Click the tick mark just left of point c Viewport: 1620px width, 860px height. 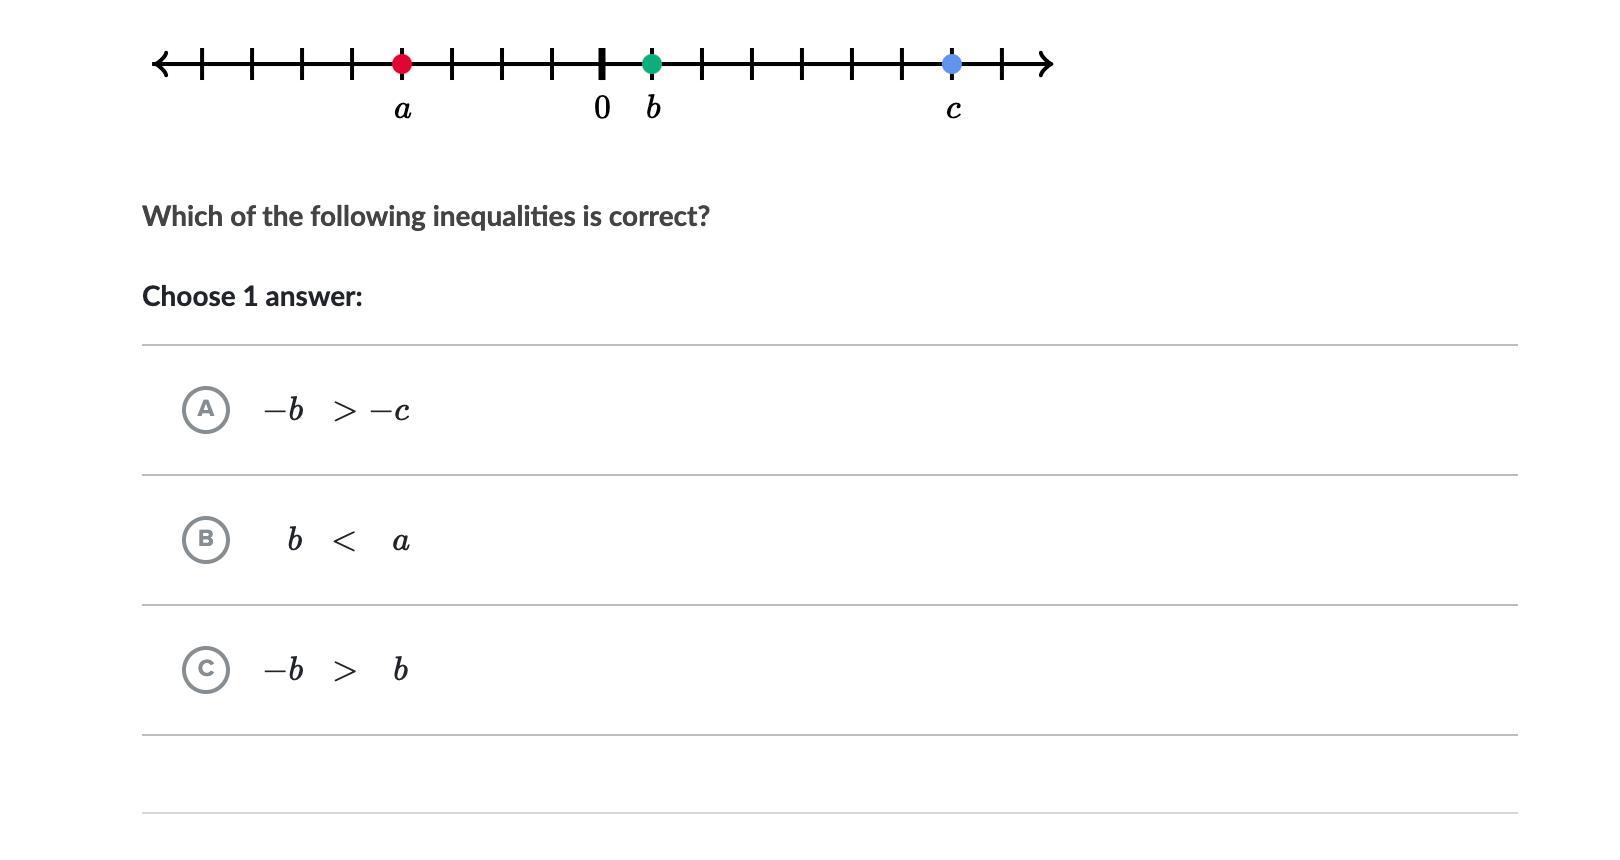pos(902,64)
